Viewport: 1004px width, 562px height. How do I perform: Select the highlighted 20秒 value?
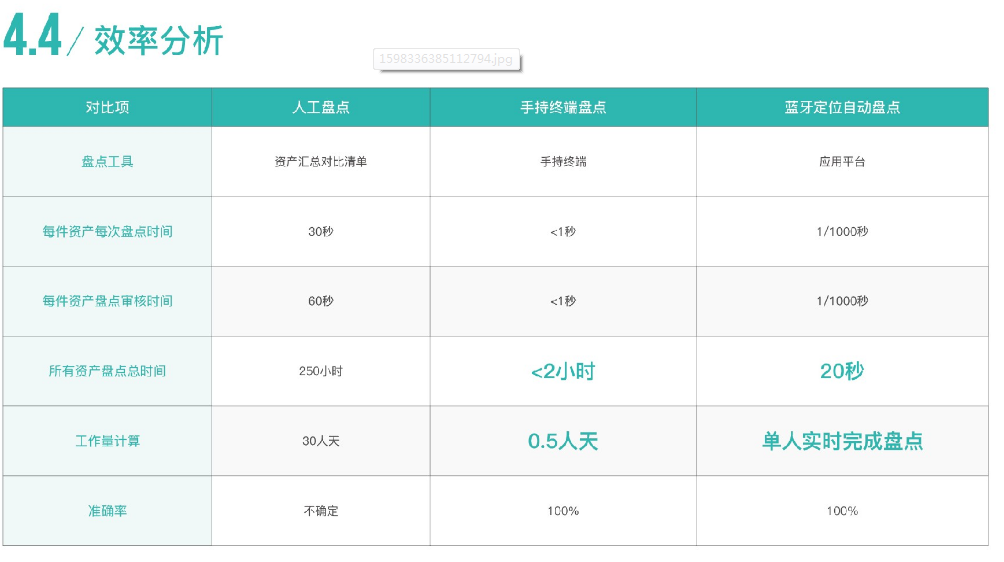842,371
